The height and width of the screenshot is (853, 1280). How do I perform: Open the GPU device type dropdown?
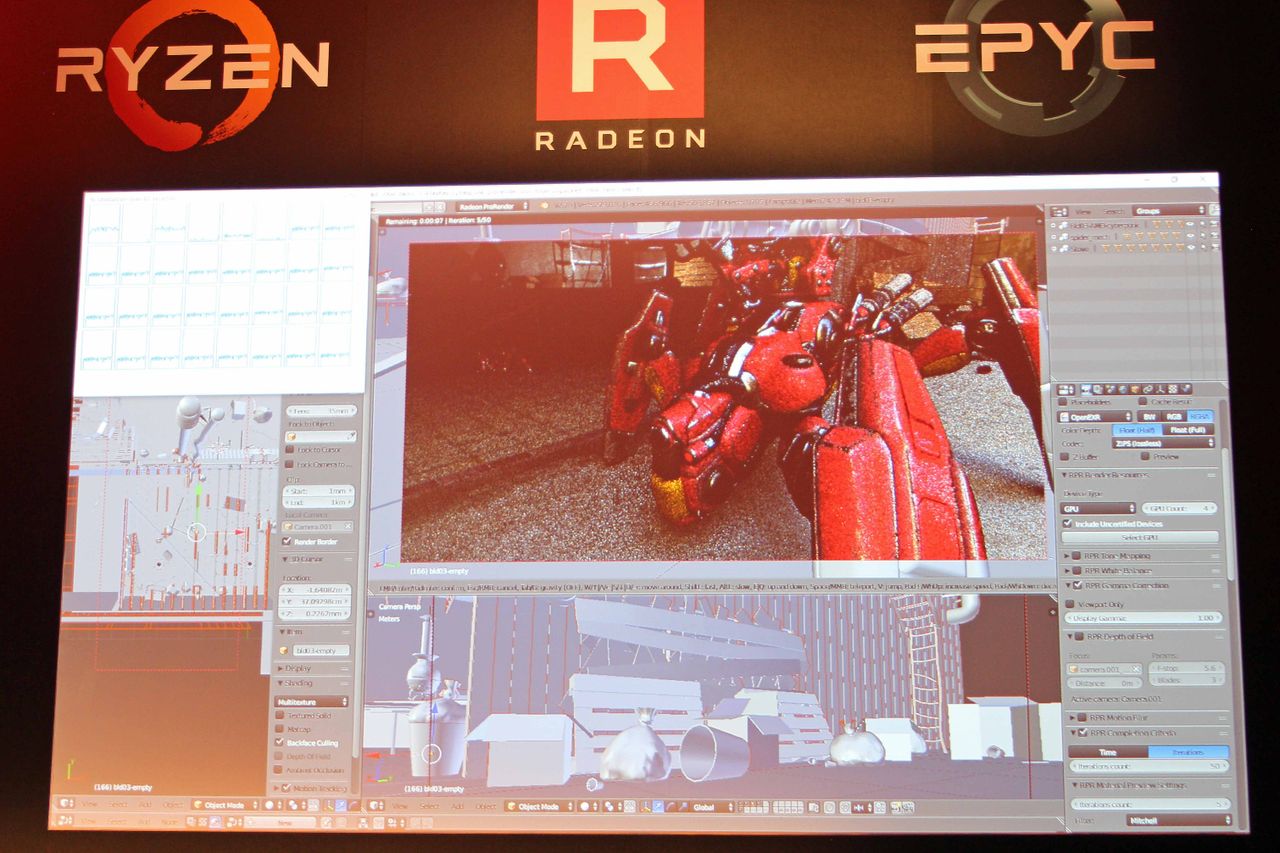(1098, 508)
